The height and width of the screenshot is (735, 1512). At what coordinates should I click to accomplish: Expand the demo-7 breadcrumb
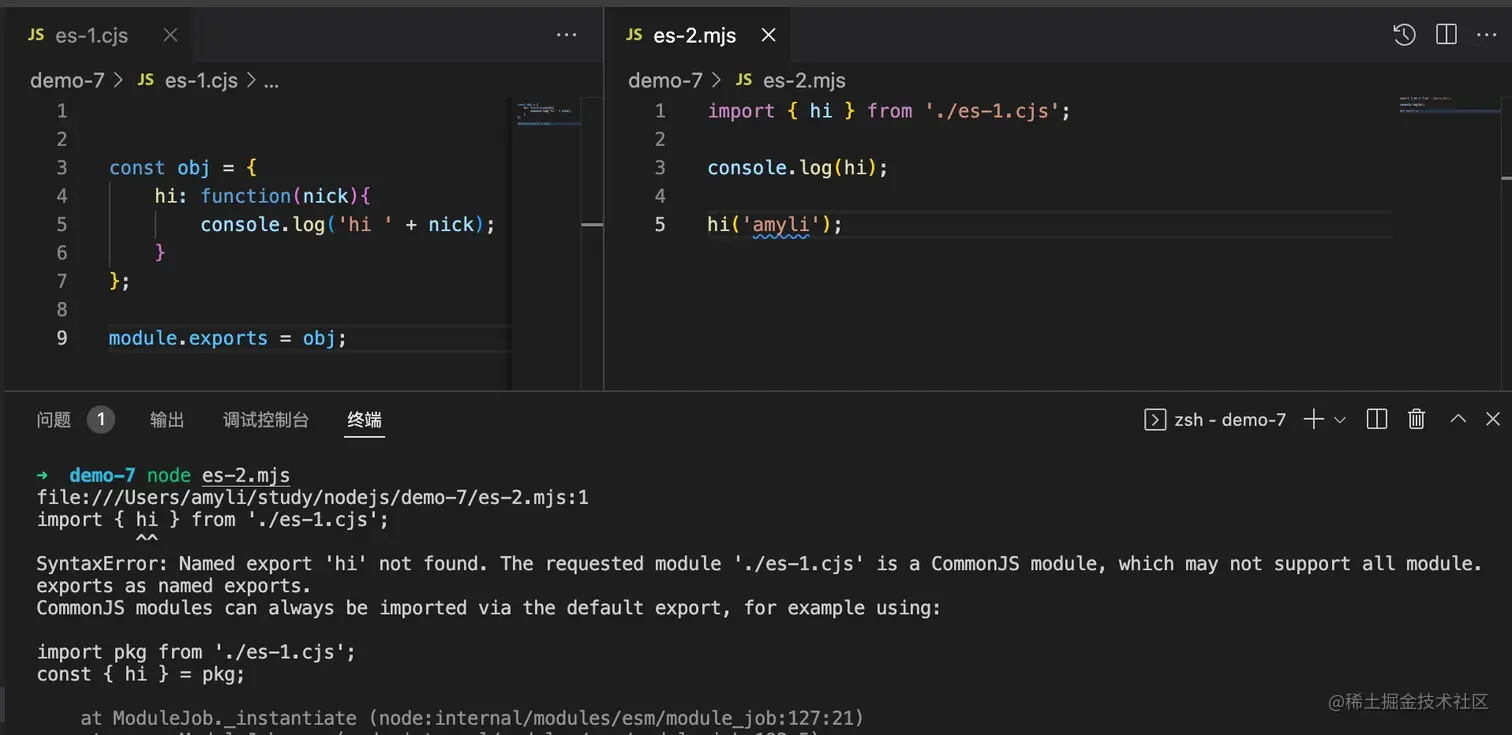point(67,80)
